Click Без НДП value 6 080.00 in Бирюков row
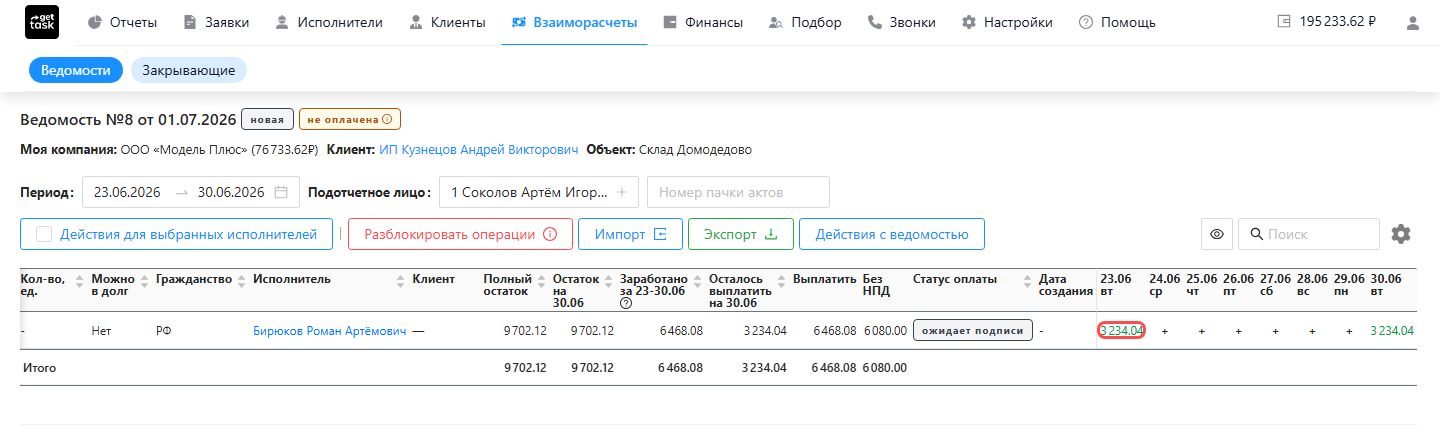Screen dimensions: 1440x445 click(885, 331)
